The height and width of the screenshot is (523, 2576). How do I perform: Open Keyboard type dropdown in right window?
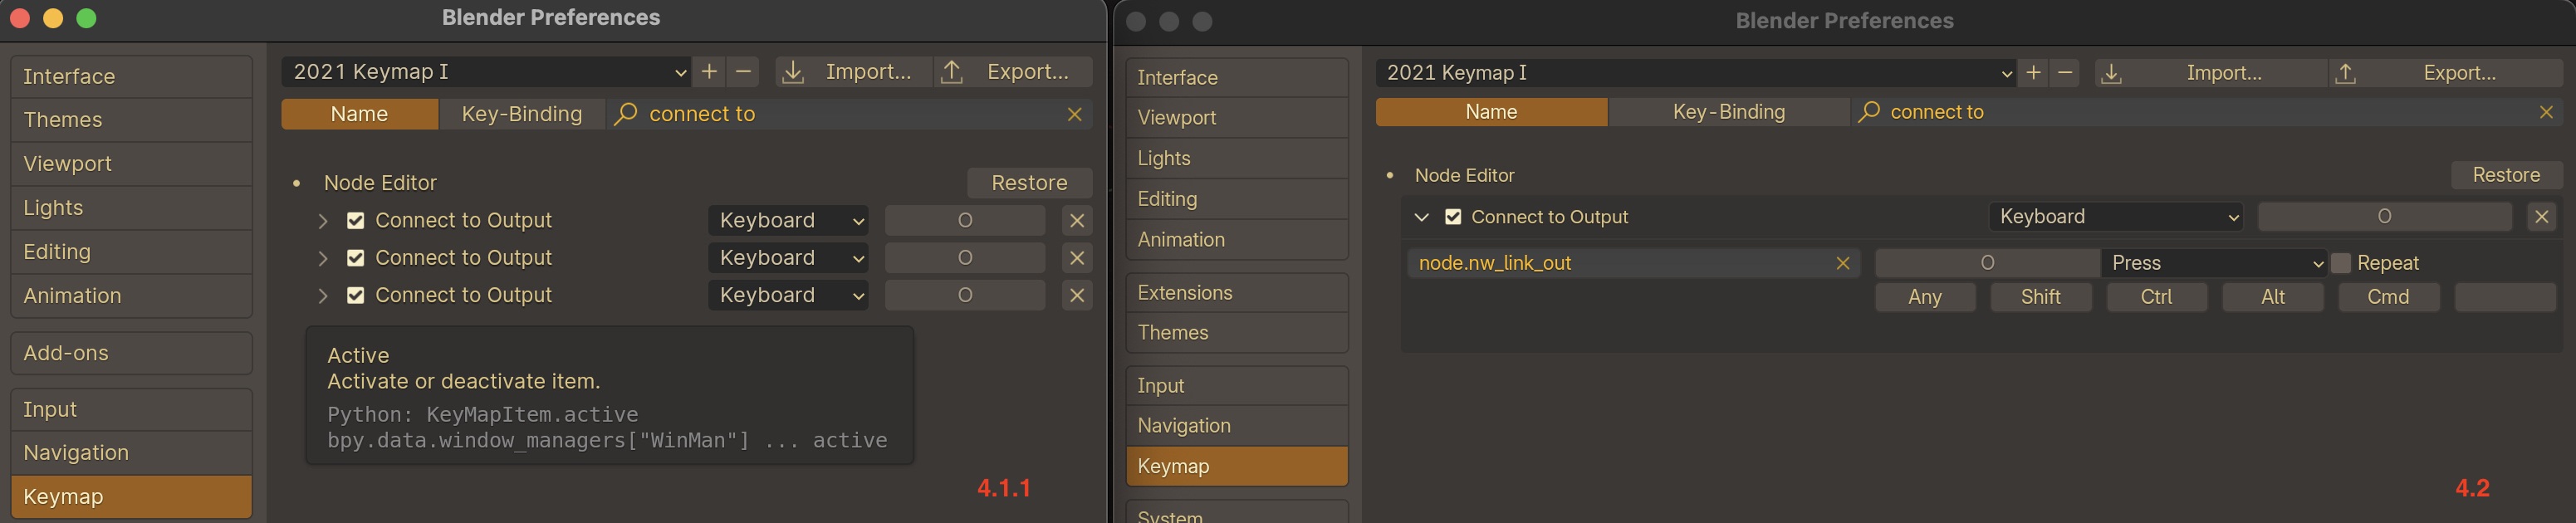pos(2116,217)
